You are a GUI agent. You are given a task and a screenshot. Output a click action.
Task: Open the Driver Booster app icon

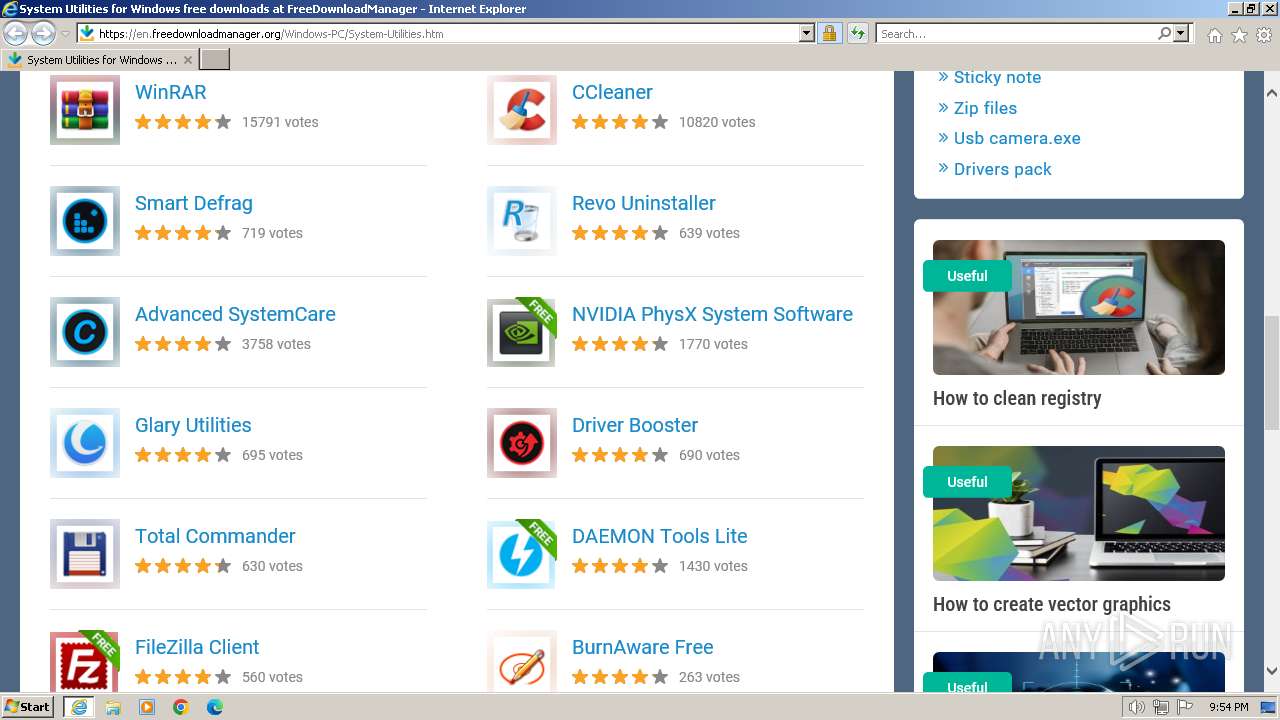[x=522, y=443]
